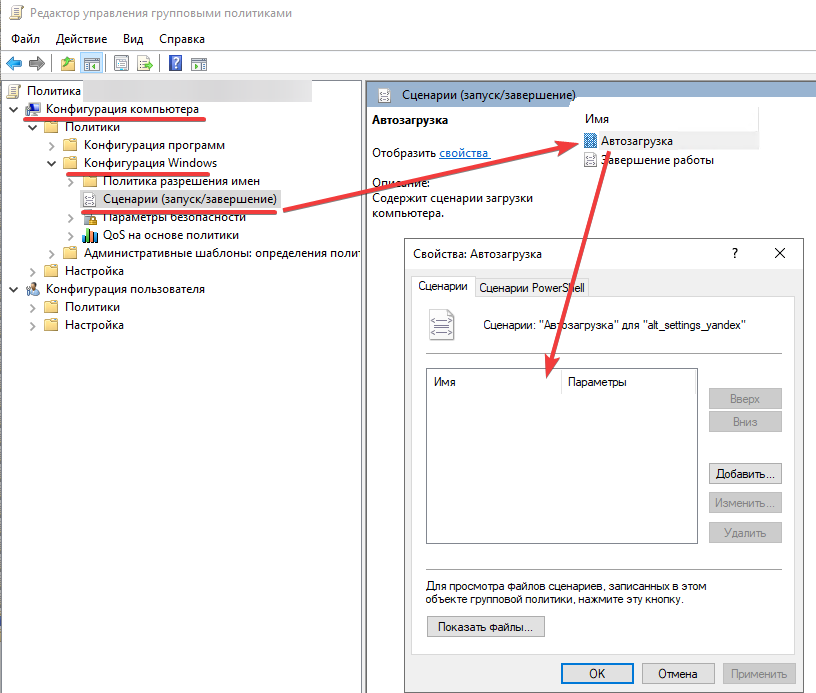Click the Вверх button
The image size is (816, 693).
point(745,399)
